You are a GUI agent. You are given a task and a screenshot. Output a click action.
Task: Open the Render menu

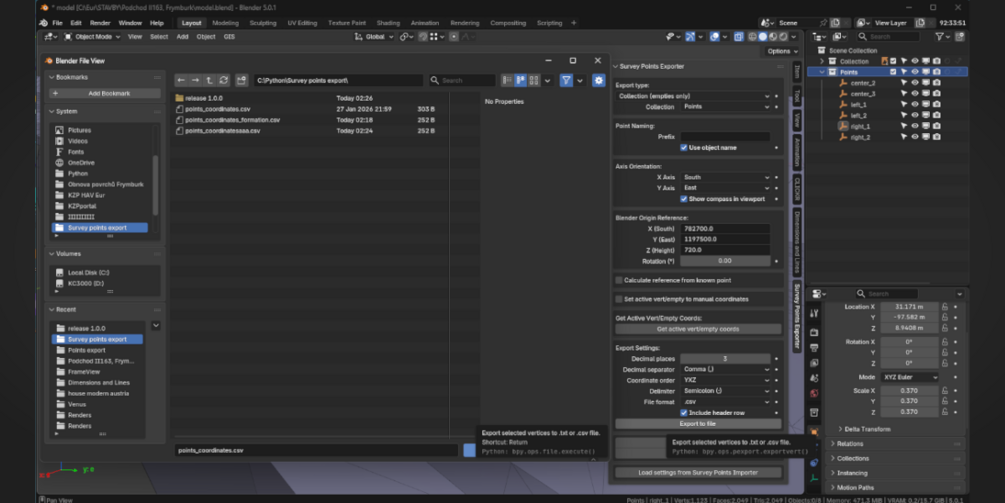click(x=100, y=23)
